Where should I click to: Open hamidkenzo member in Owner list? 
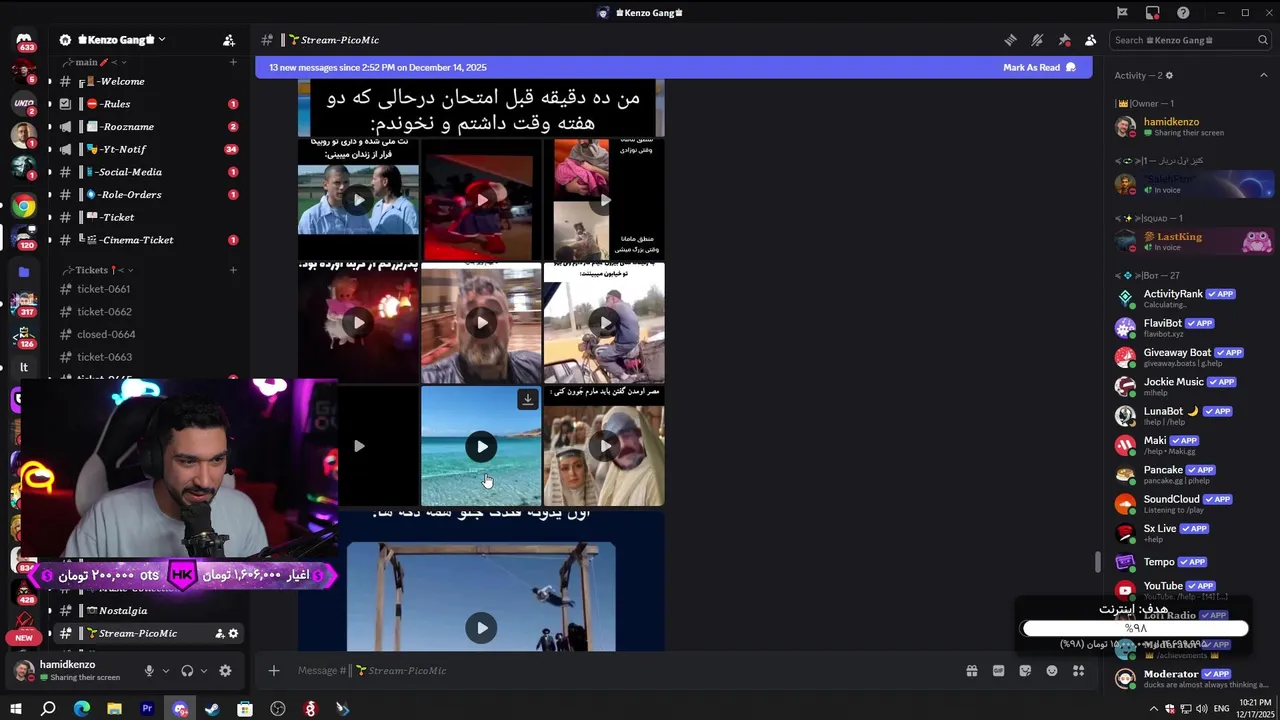(x=1193, y=127)
